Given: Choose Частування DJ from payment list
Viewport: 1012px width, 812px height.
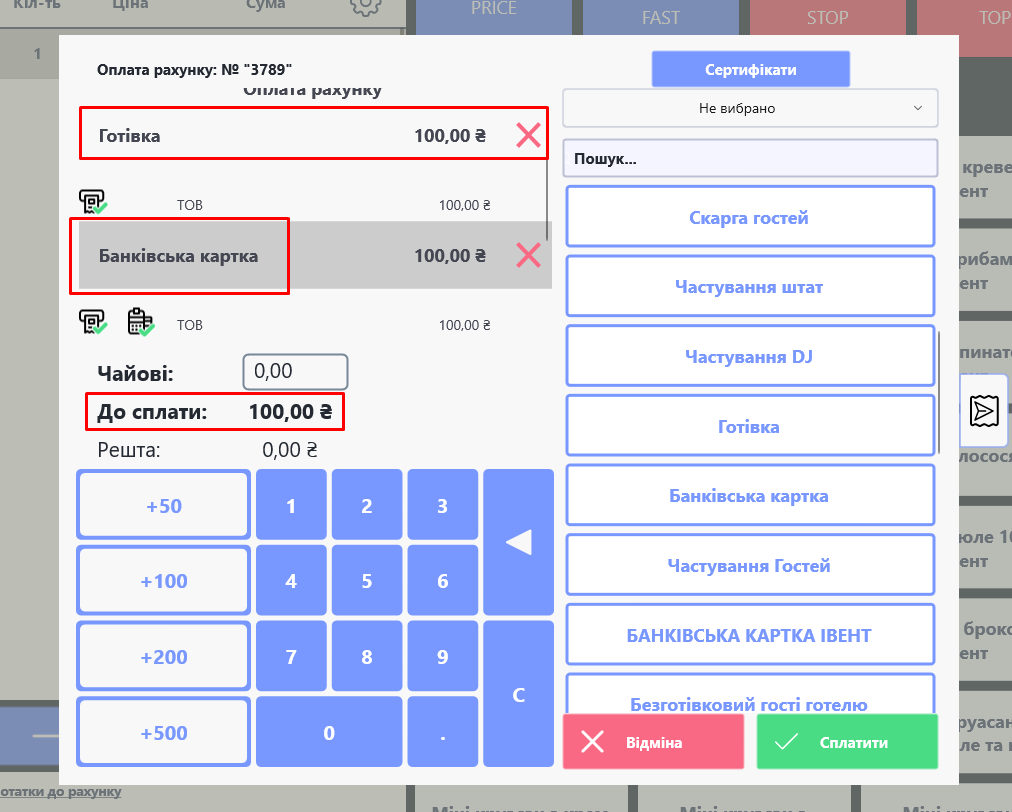Looking at the screenshot, I should coord(750,357).
